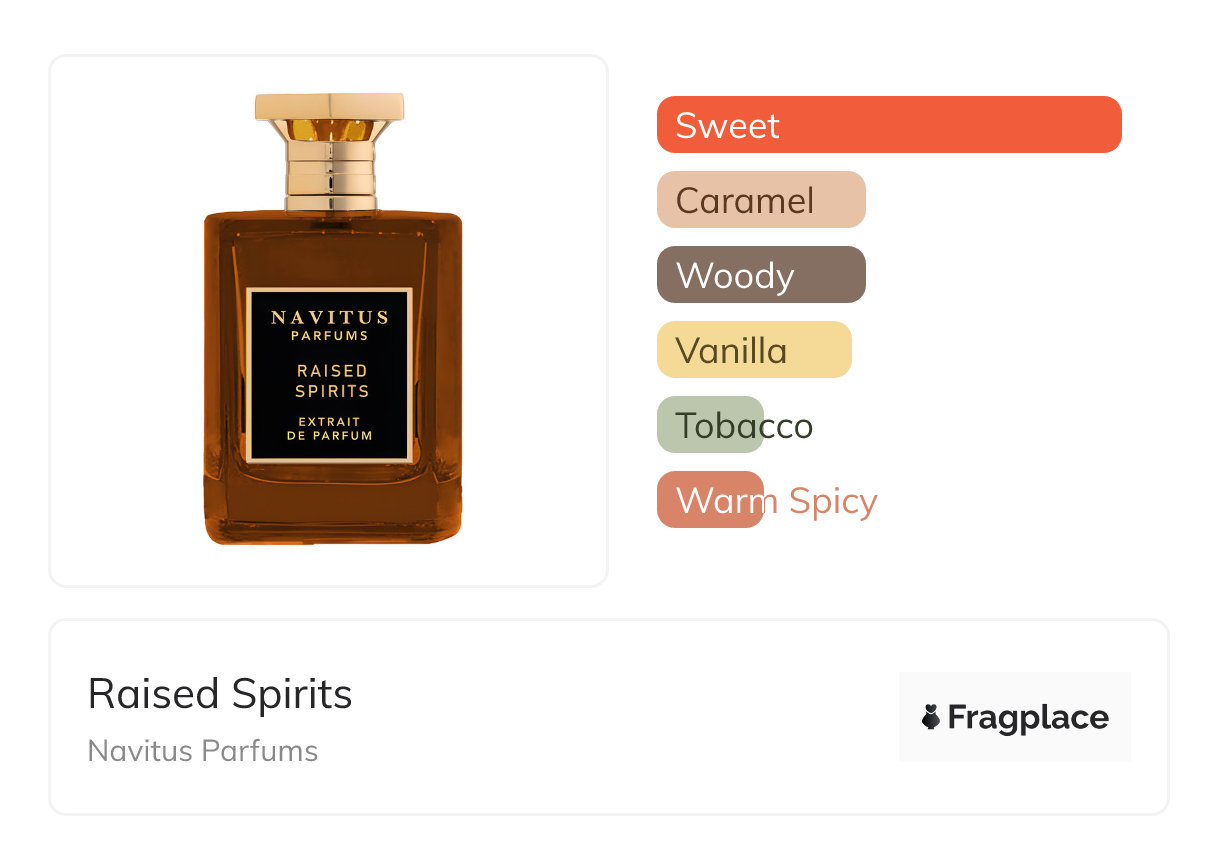Select the Warm Spicy accord bar
This screenshot has width=1218, height=864.
coord(710,500)
